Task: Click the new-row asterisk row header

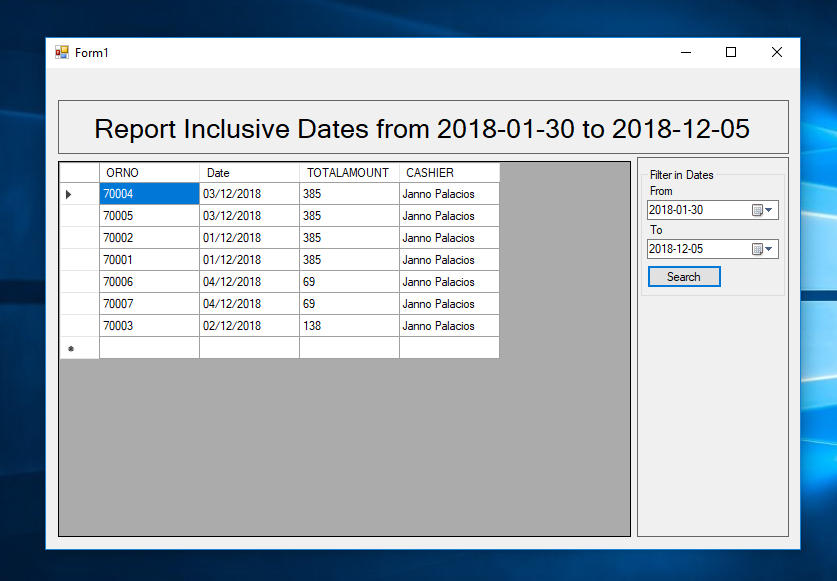Action: pyautogui.click(x=80, y=348)
